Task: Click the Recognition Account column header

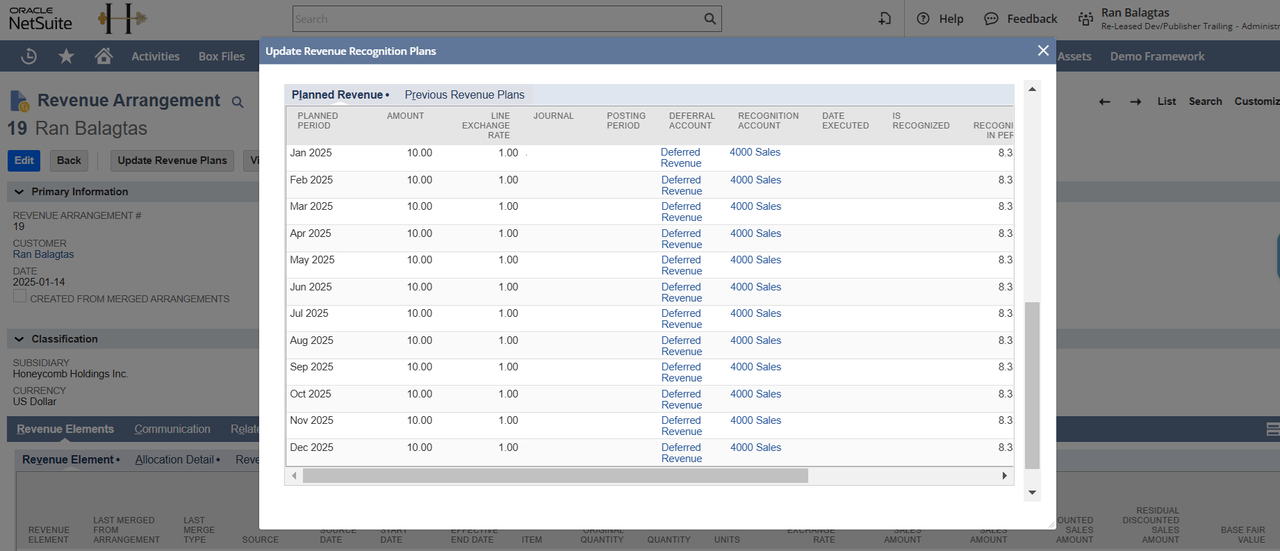Action: [768, 121]
